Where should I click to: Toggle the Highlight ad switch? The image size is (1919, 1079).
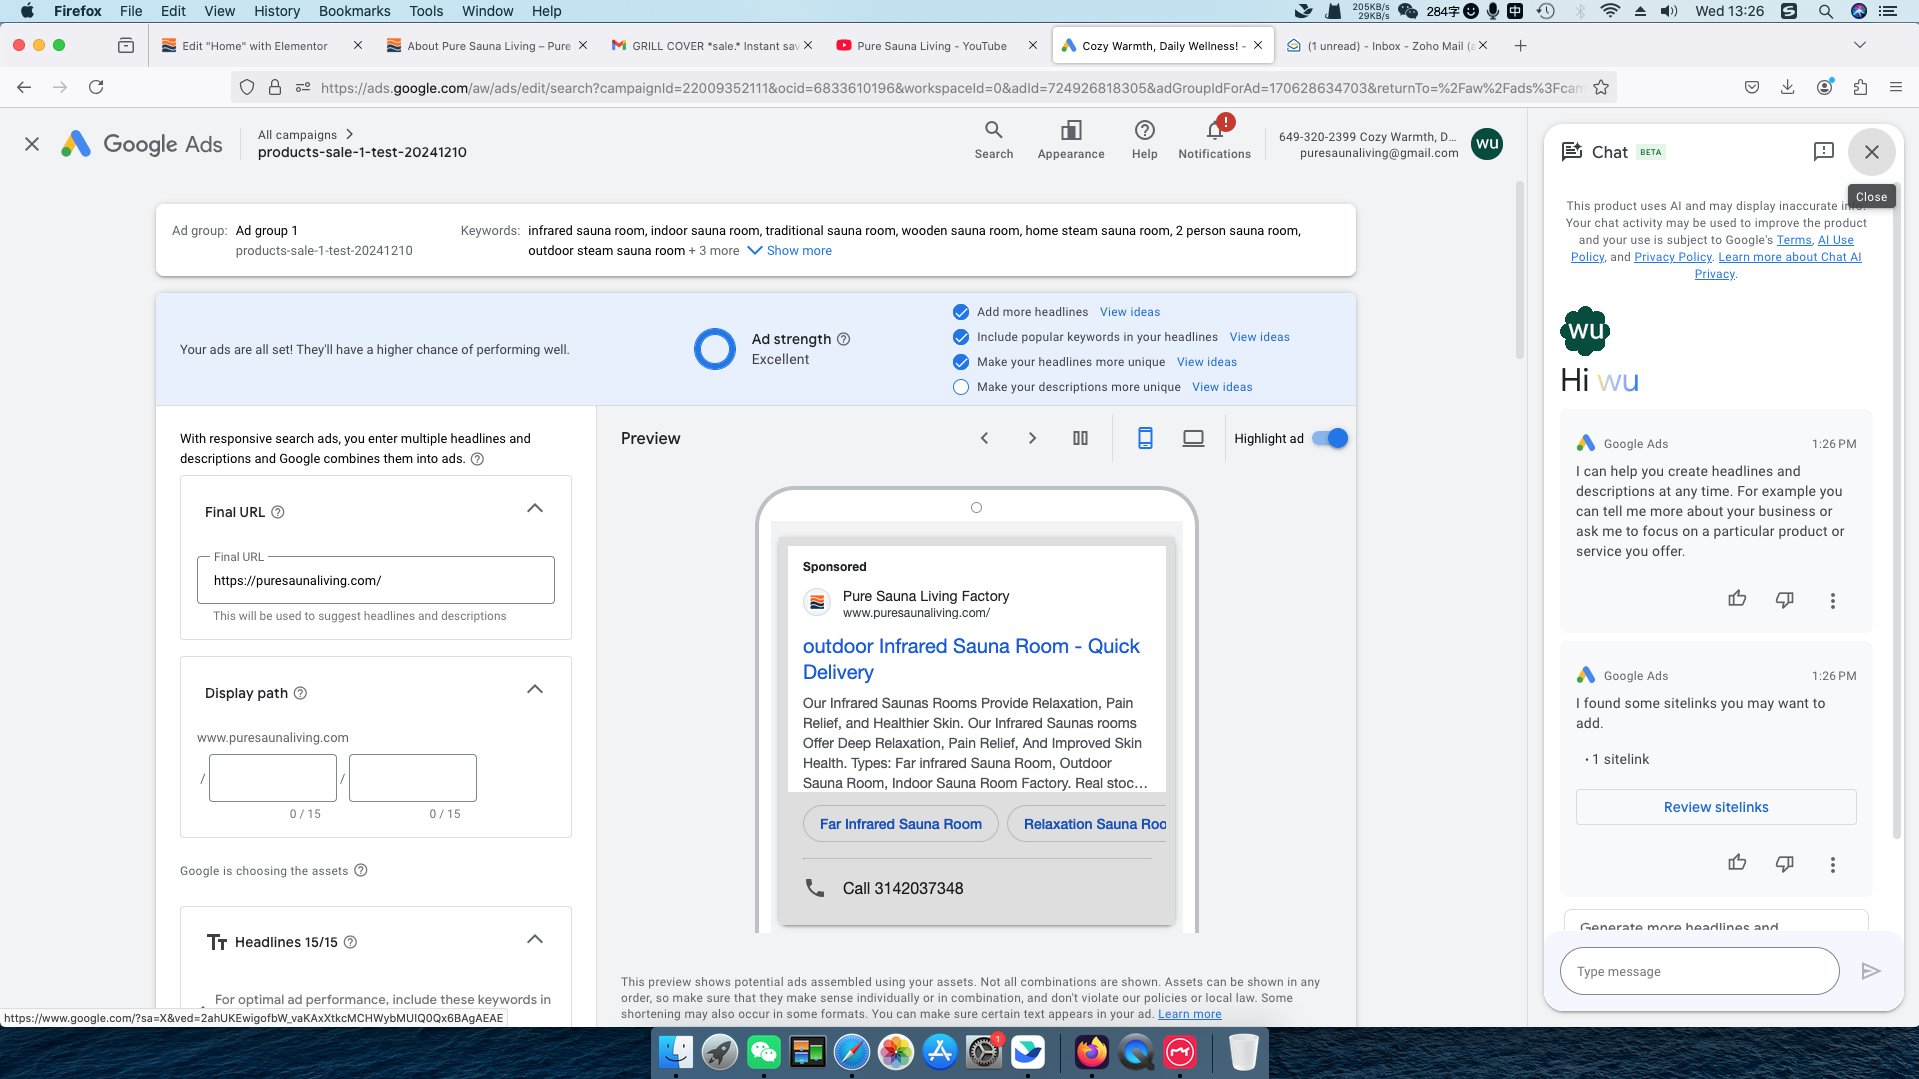[x=1330, y=438]
